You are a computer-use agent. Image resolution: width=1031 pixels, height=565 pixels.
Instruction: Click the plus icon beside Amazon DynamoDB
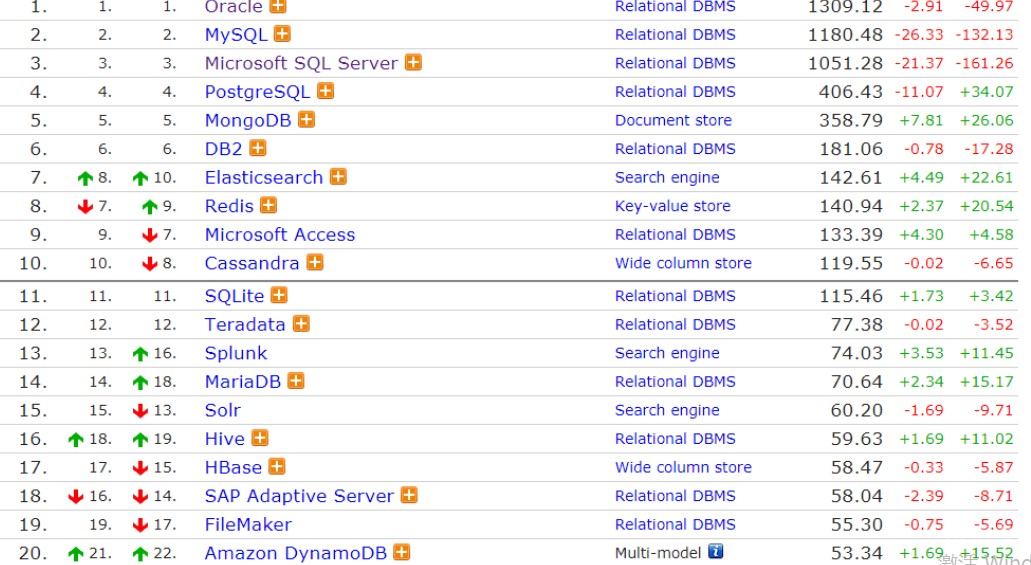point(402,552)
